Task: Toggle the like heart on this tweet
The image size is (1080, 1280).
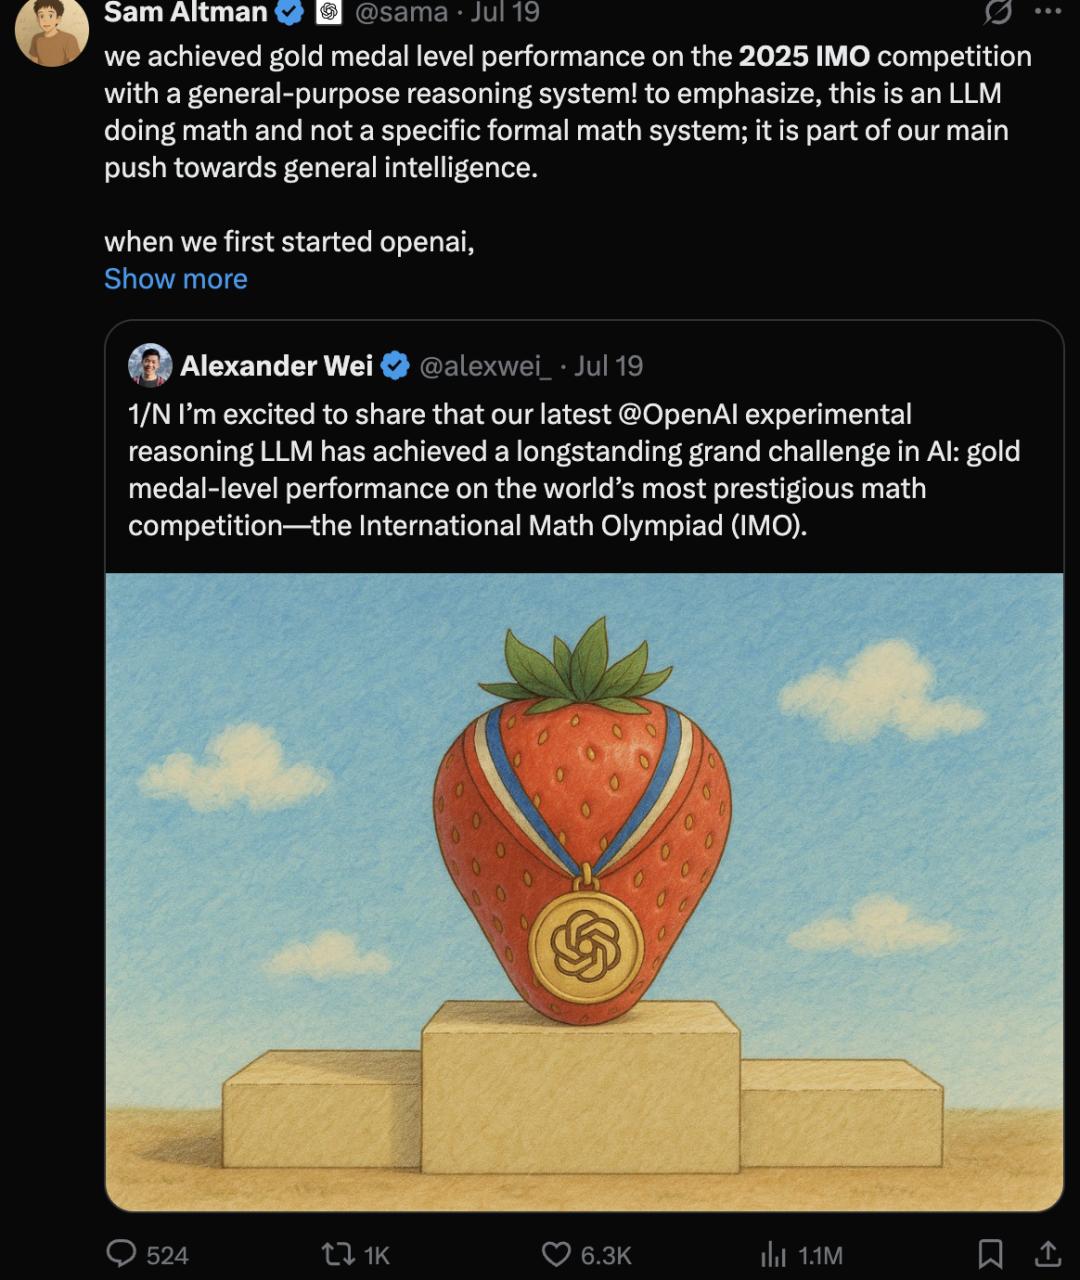Action: tap(557, 1252)
